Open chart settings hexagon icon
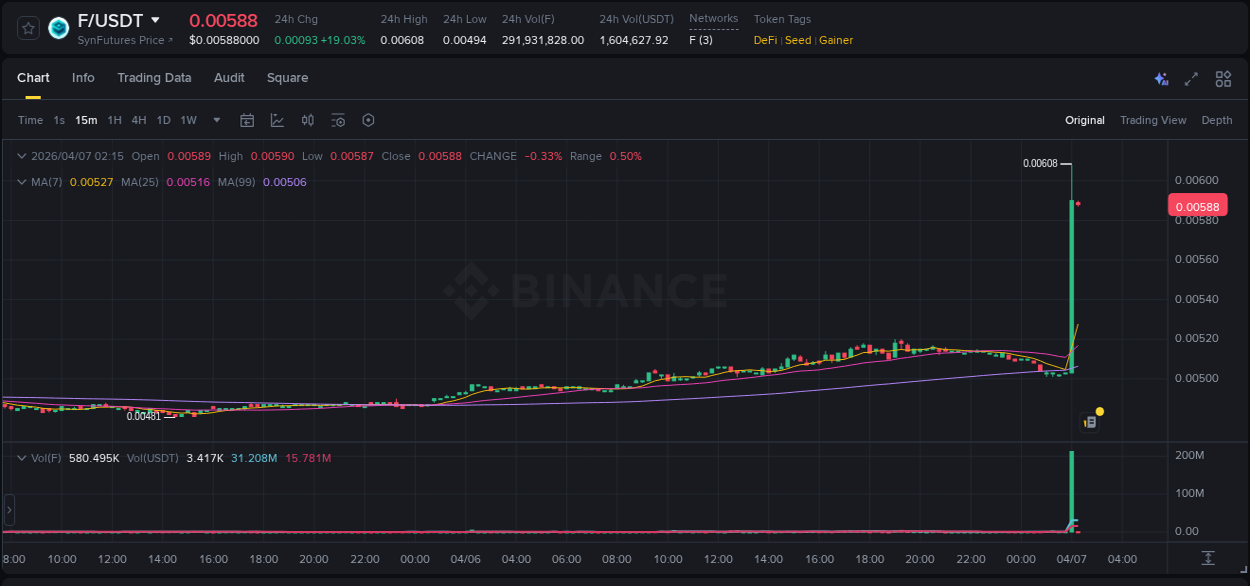Screen dimensions: 1250x586 pos(368,120)
